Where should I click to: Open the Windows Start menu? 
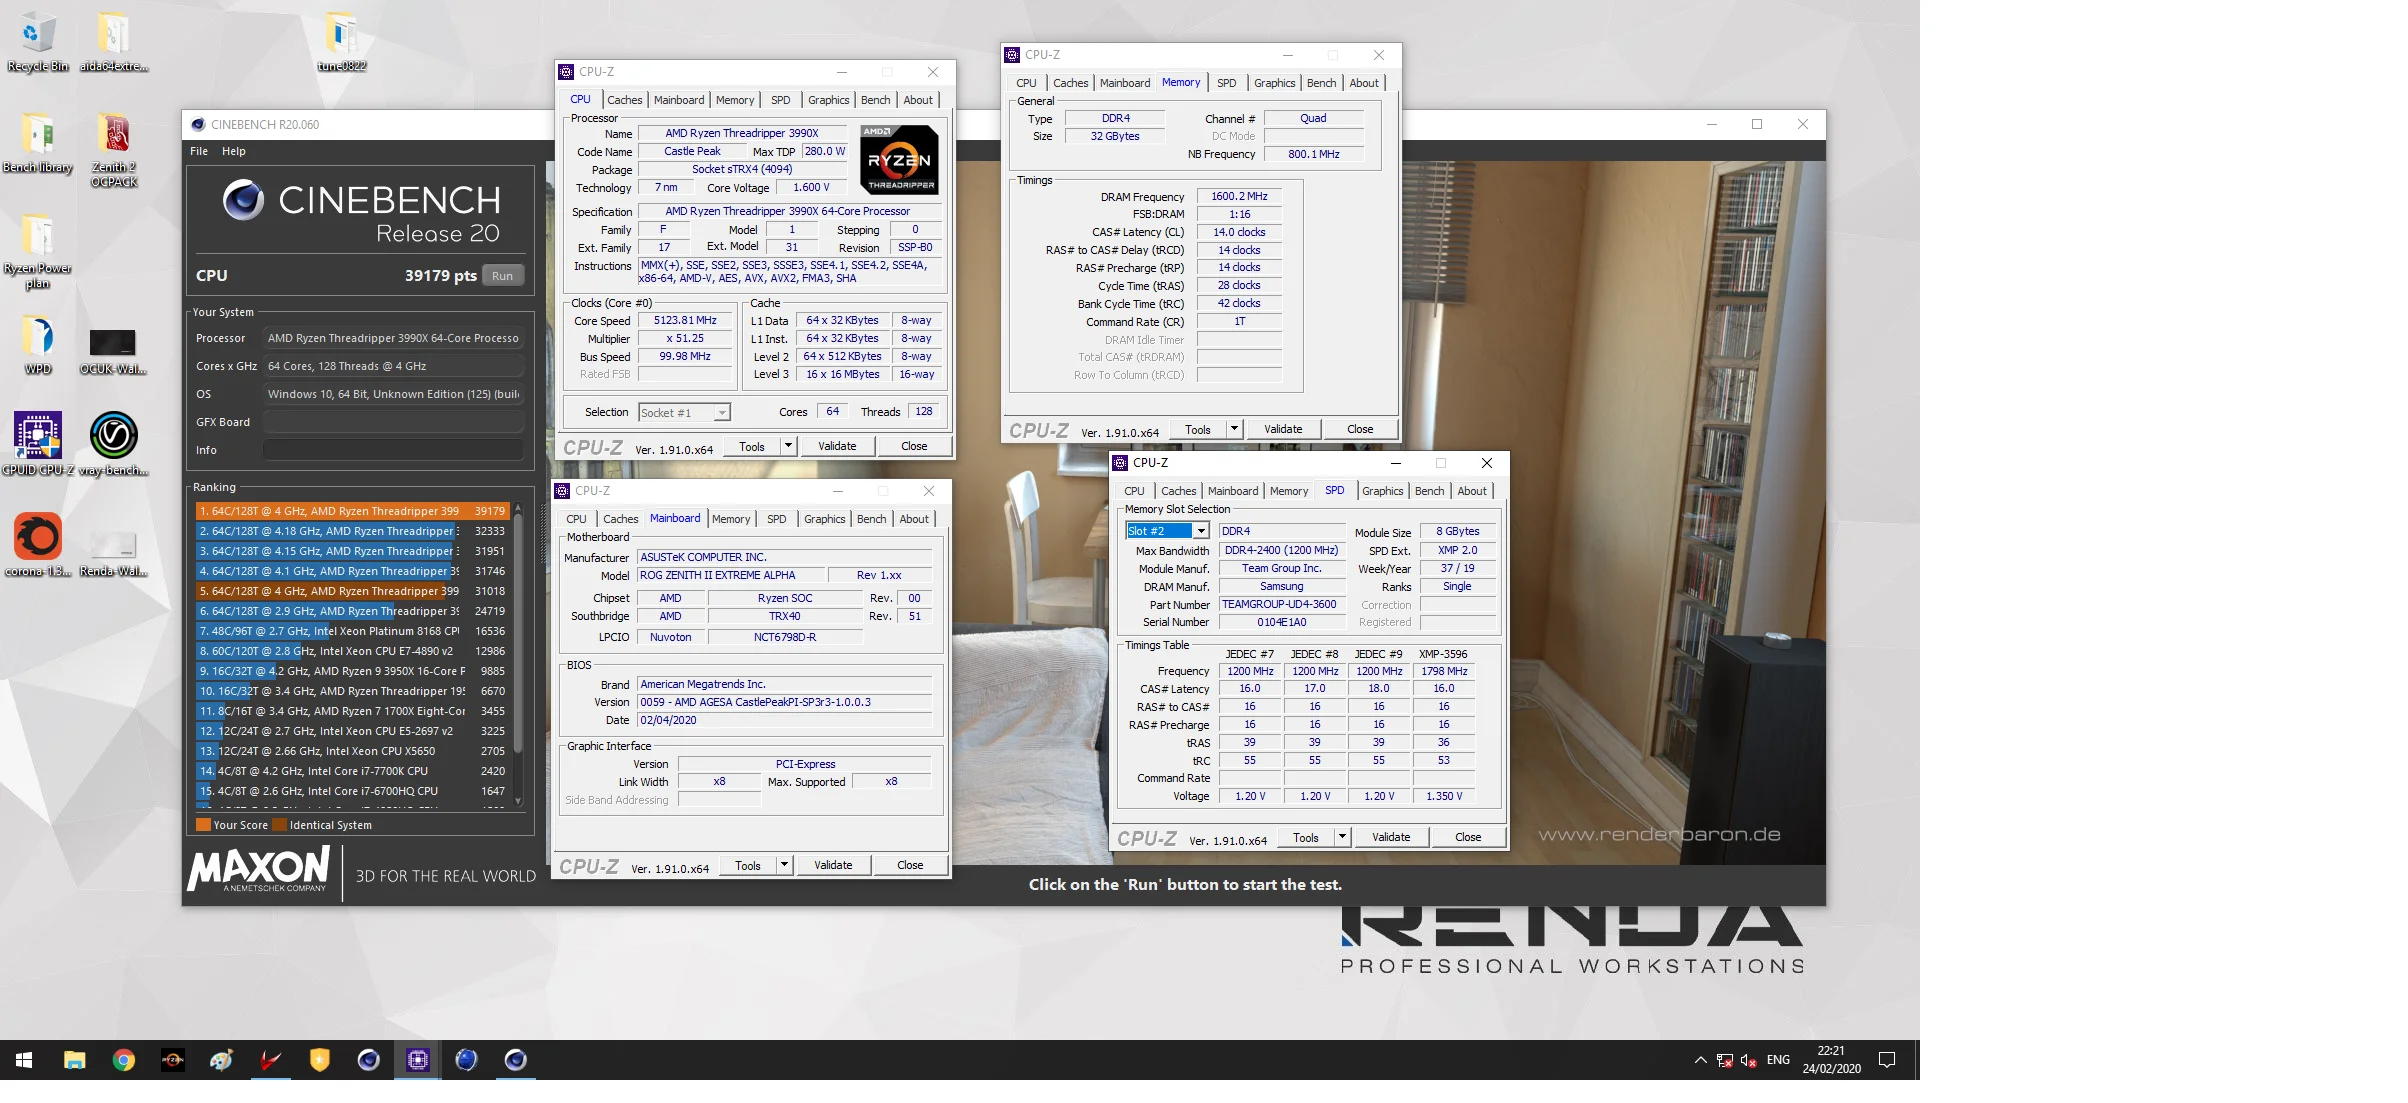point(24,1060)
